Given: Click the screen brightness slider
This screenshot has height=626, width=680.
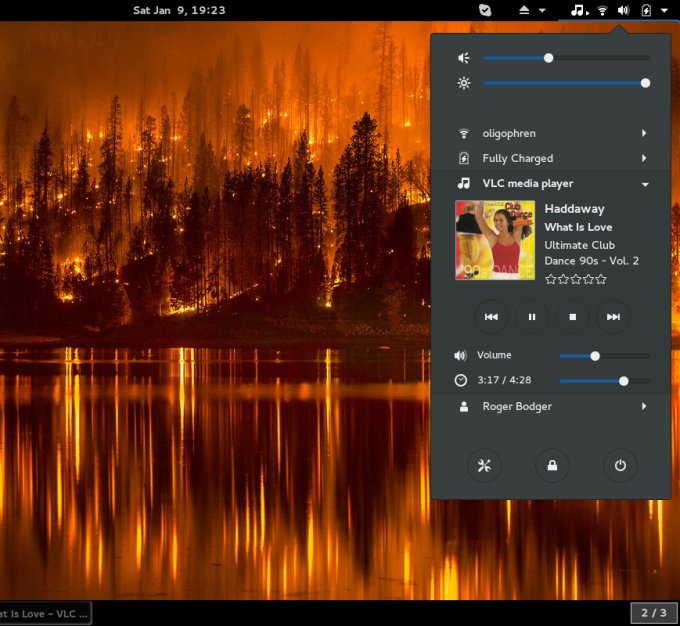Looking at the screenshot, I should (566, 83).
